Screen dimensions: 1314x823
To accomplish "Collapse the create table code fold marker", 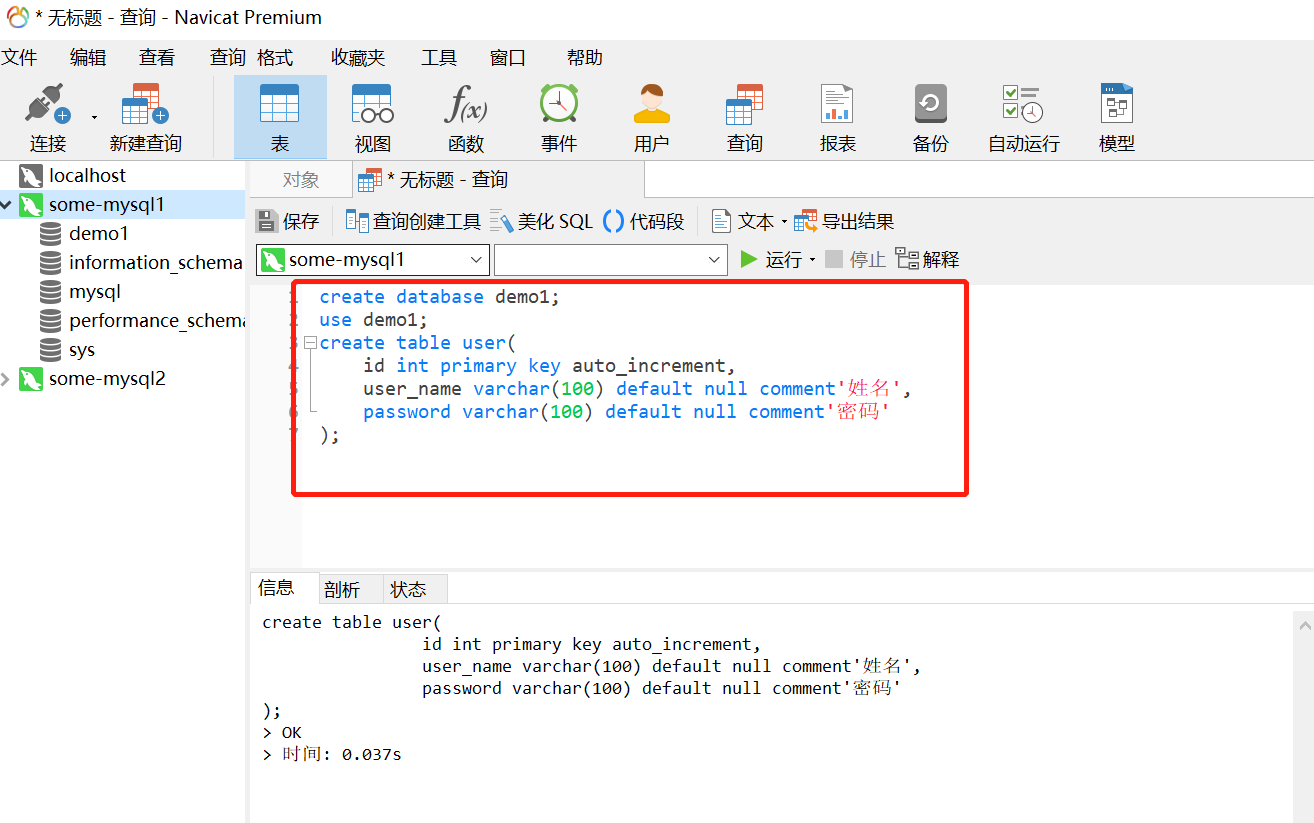I will coord(310,342).
